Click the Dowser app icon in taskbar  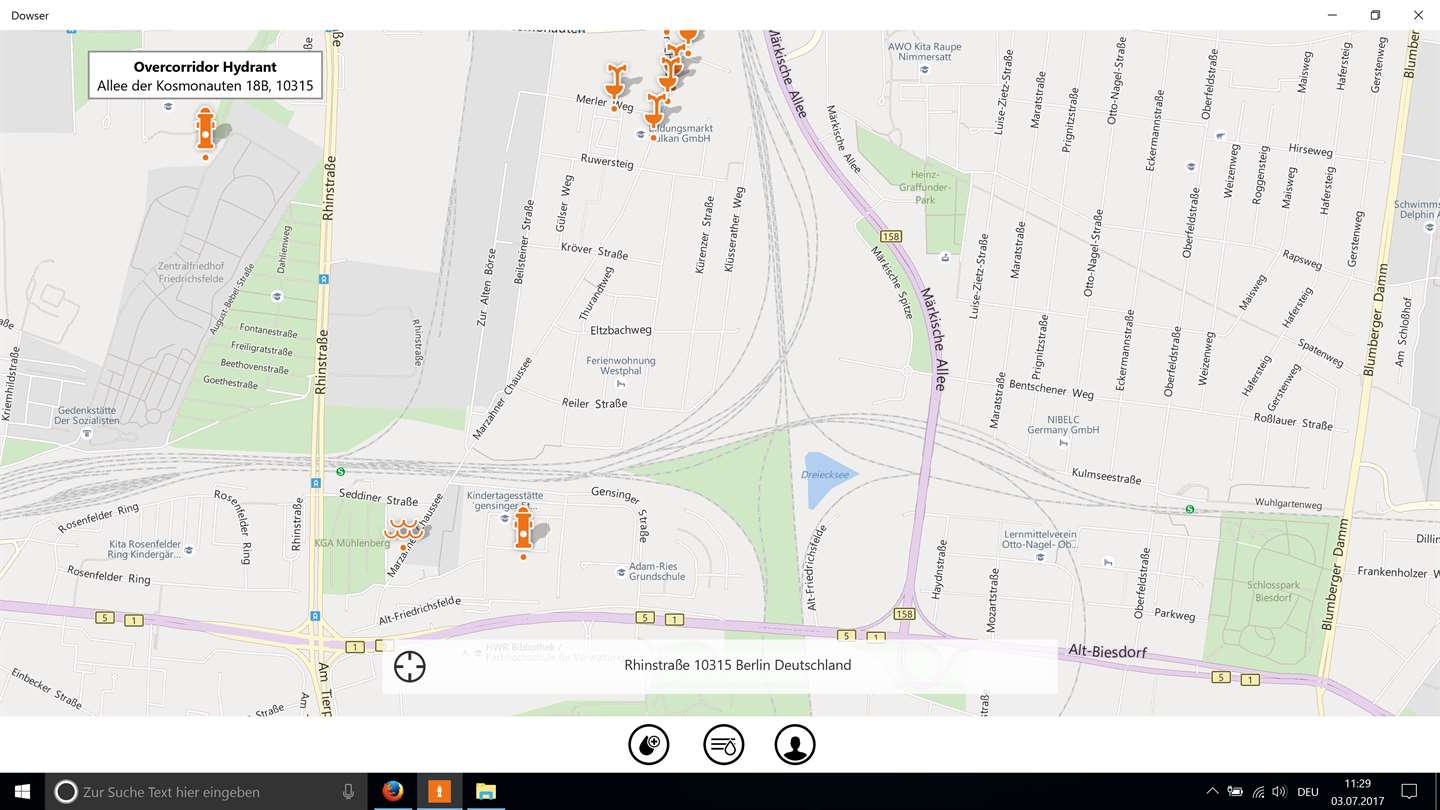click(439, 791)
